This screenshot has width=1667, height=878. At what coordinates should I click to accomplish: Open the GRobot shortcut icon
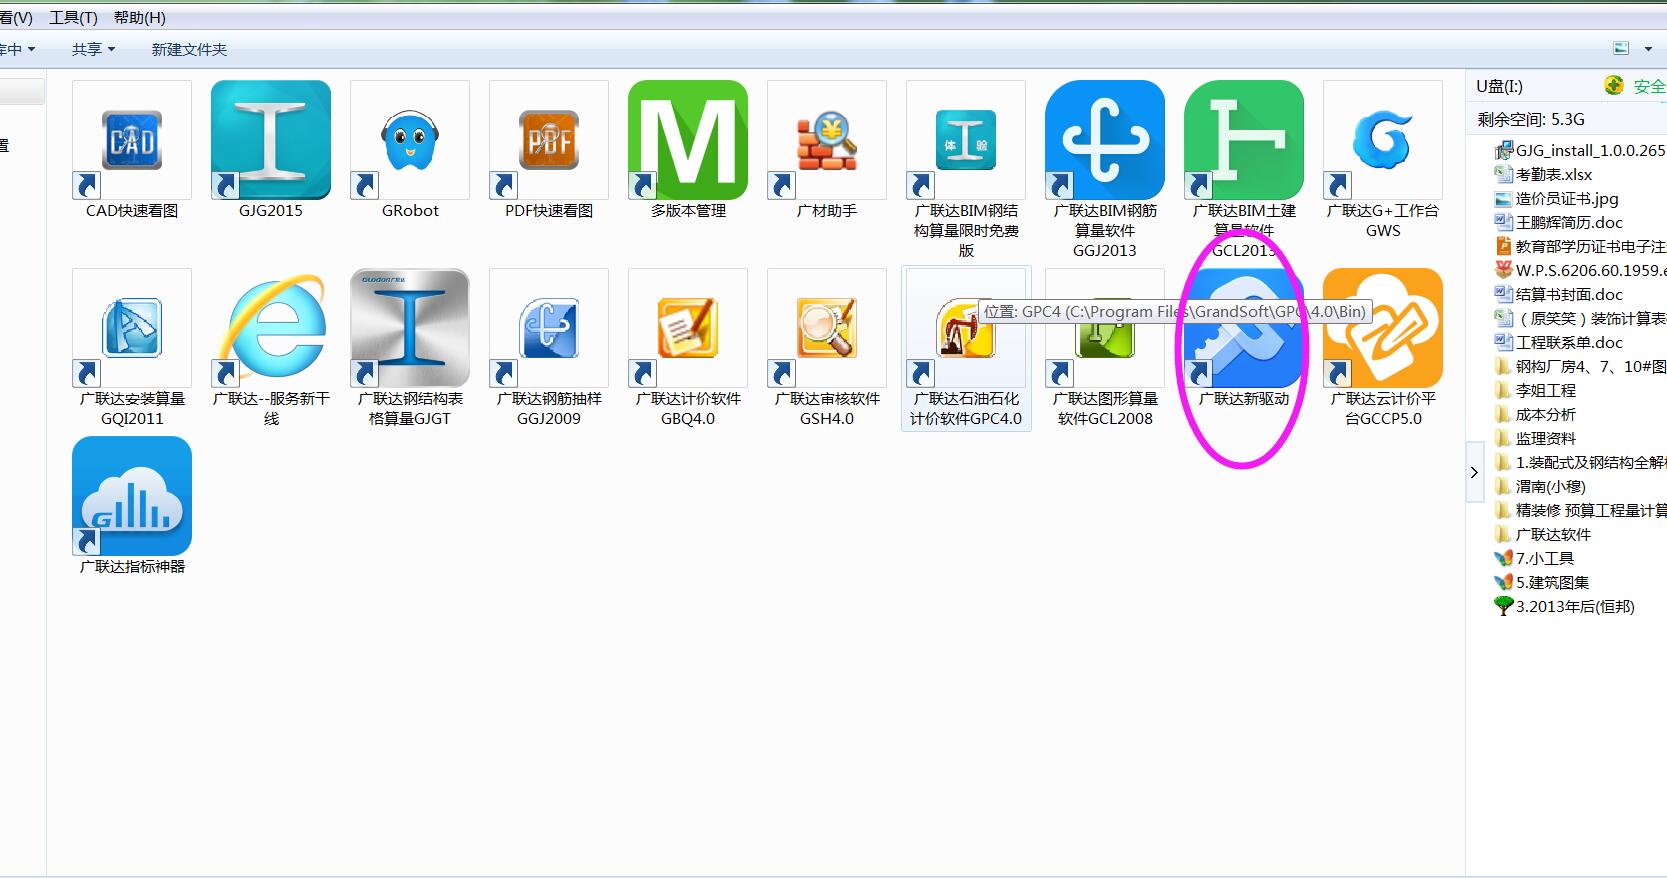pyautogui.click(x=410, y=140)
